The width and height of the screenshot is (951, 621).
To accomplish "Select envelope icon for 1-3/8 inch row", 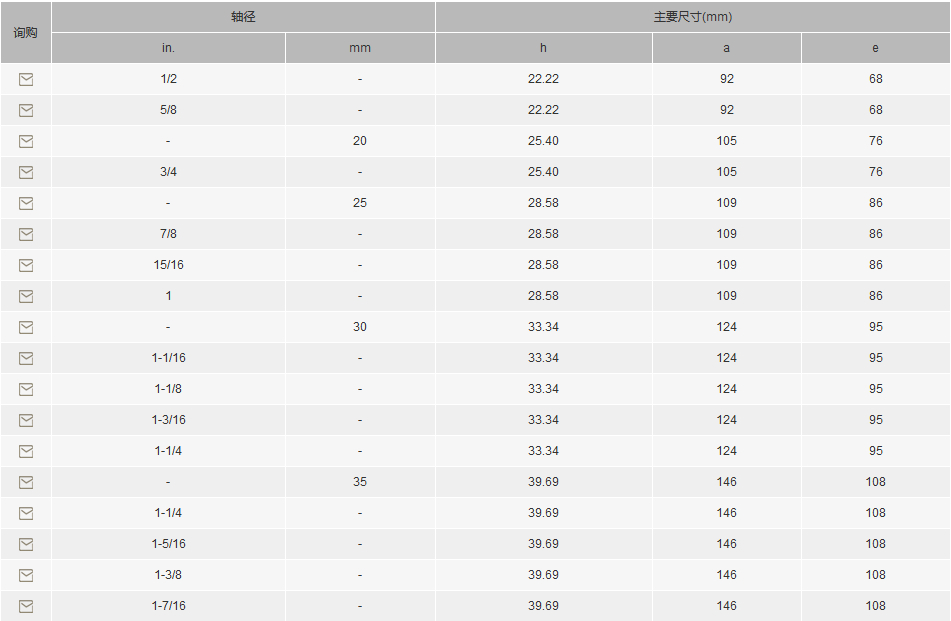I will 26,576.
